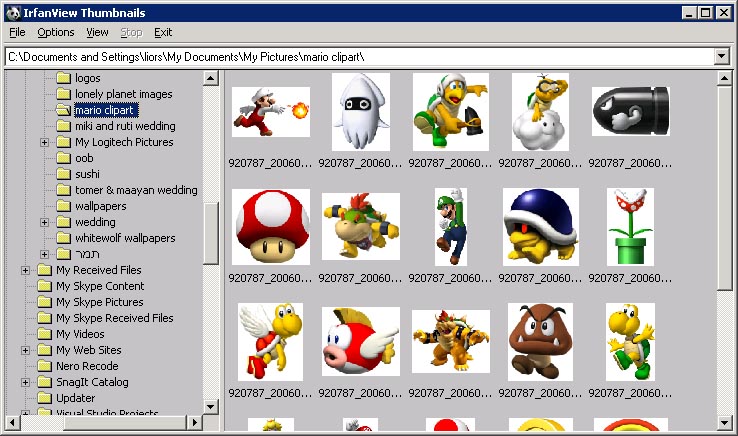Select the My Videos folder

tap(80, 334)
